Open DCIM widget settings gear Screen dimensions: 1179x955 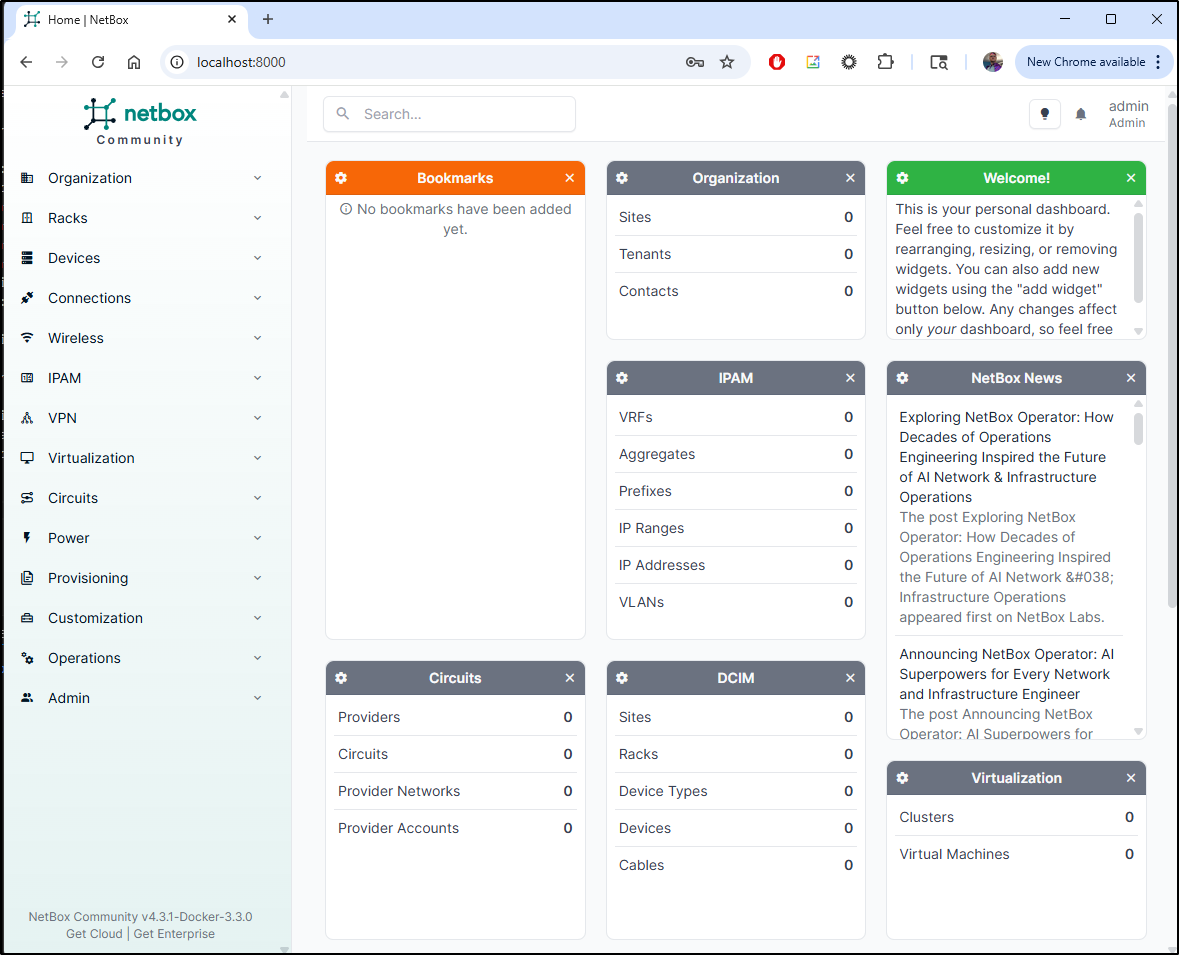point(622,678)
